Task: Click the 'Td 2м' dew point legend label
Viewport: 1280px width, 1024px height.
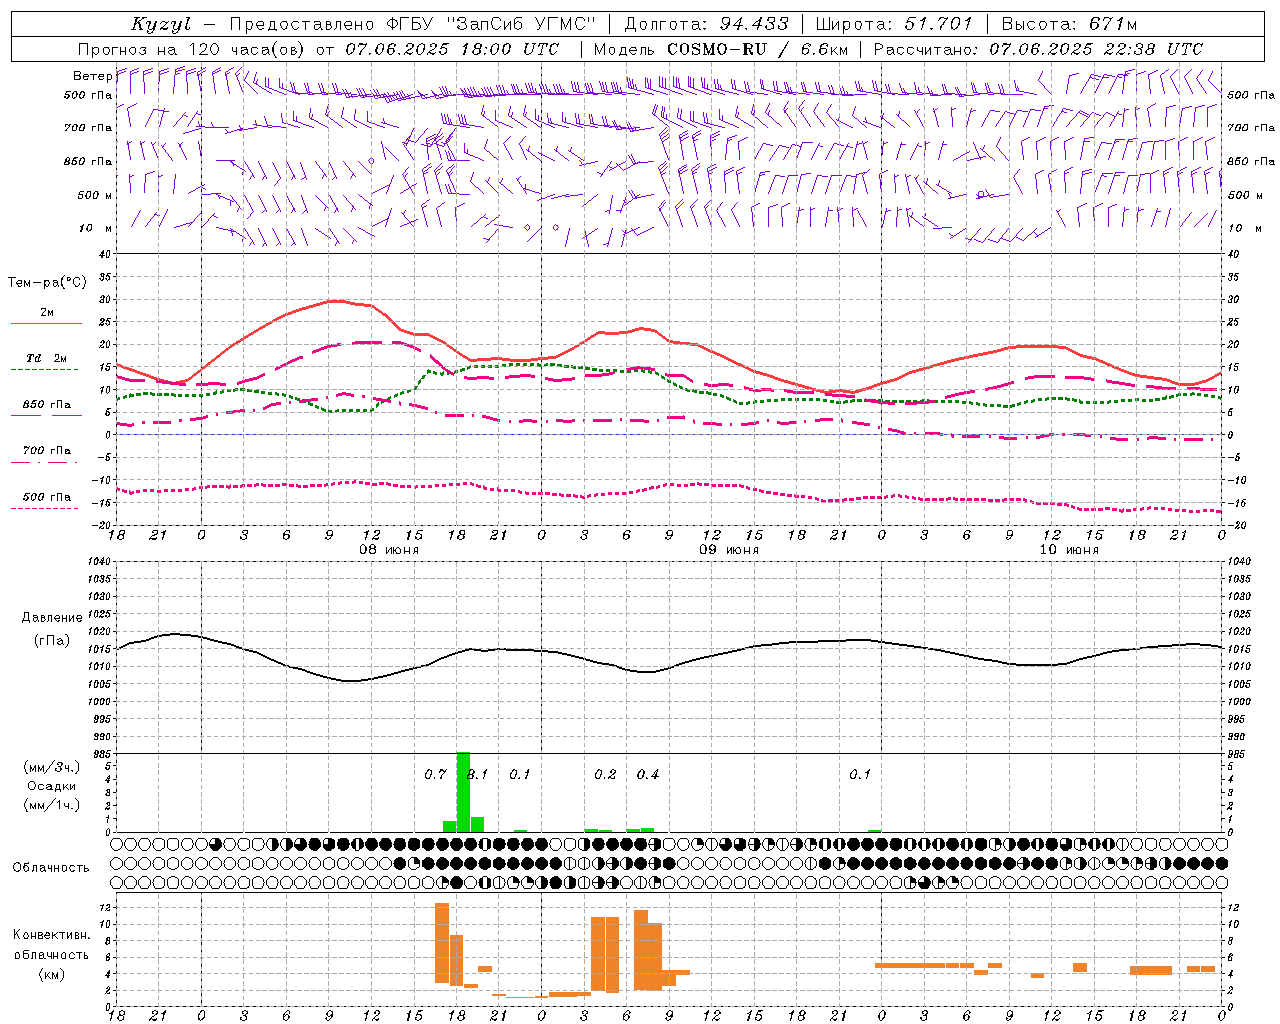Action: tap(47, 358)
